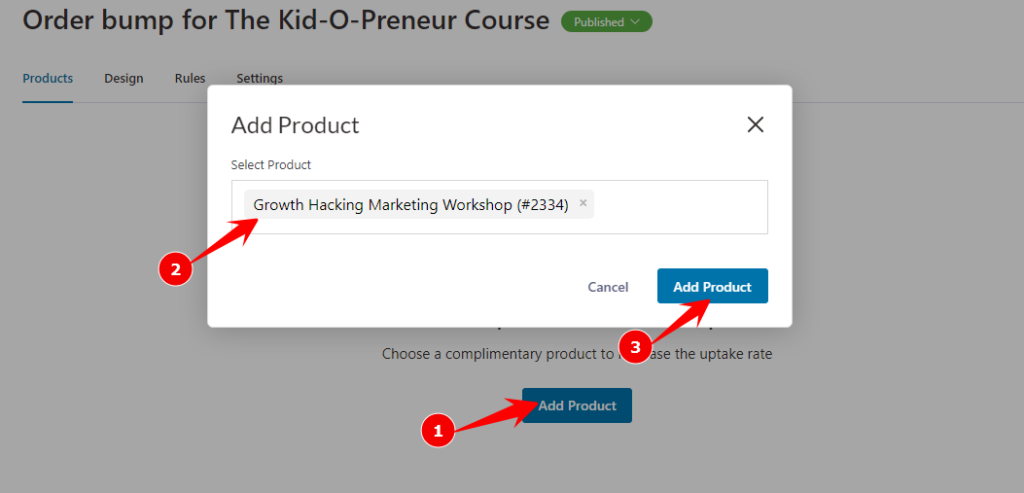Click the dimmed Add Product button on page
Screen dimensions: 1024x493
click(577, 406)
